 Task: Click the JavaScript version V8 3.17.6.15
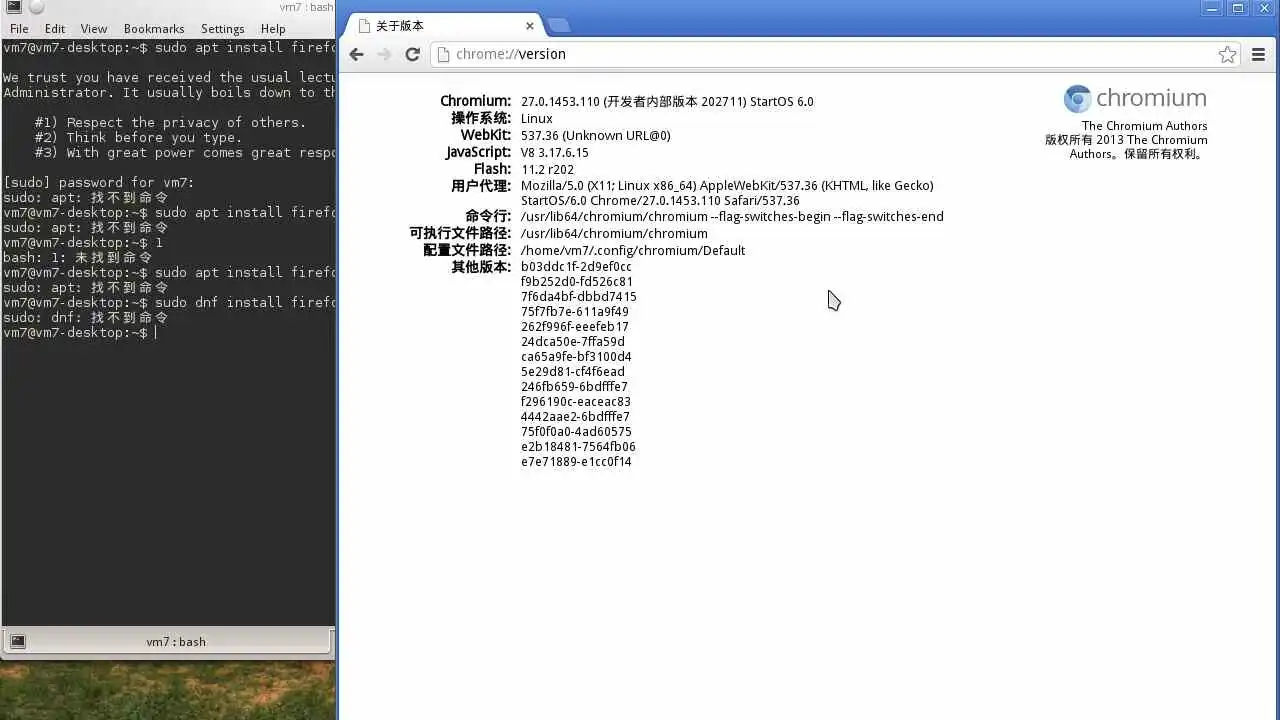555,153
